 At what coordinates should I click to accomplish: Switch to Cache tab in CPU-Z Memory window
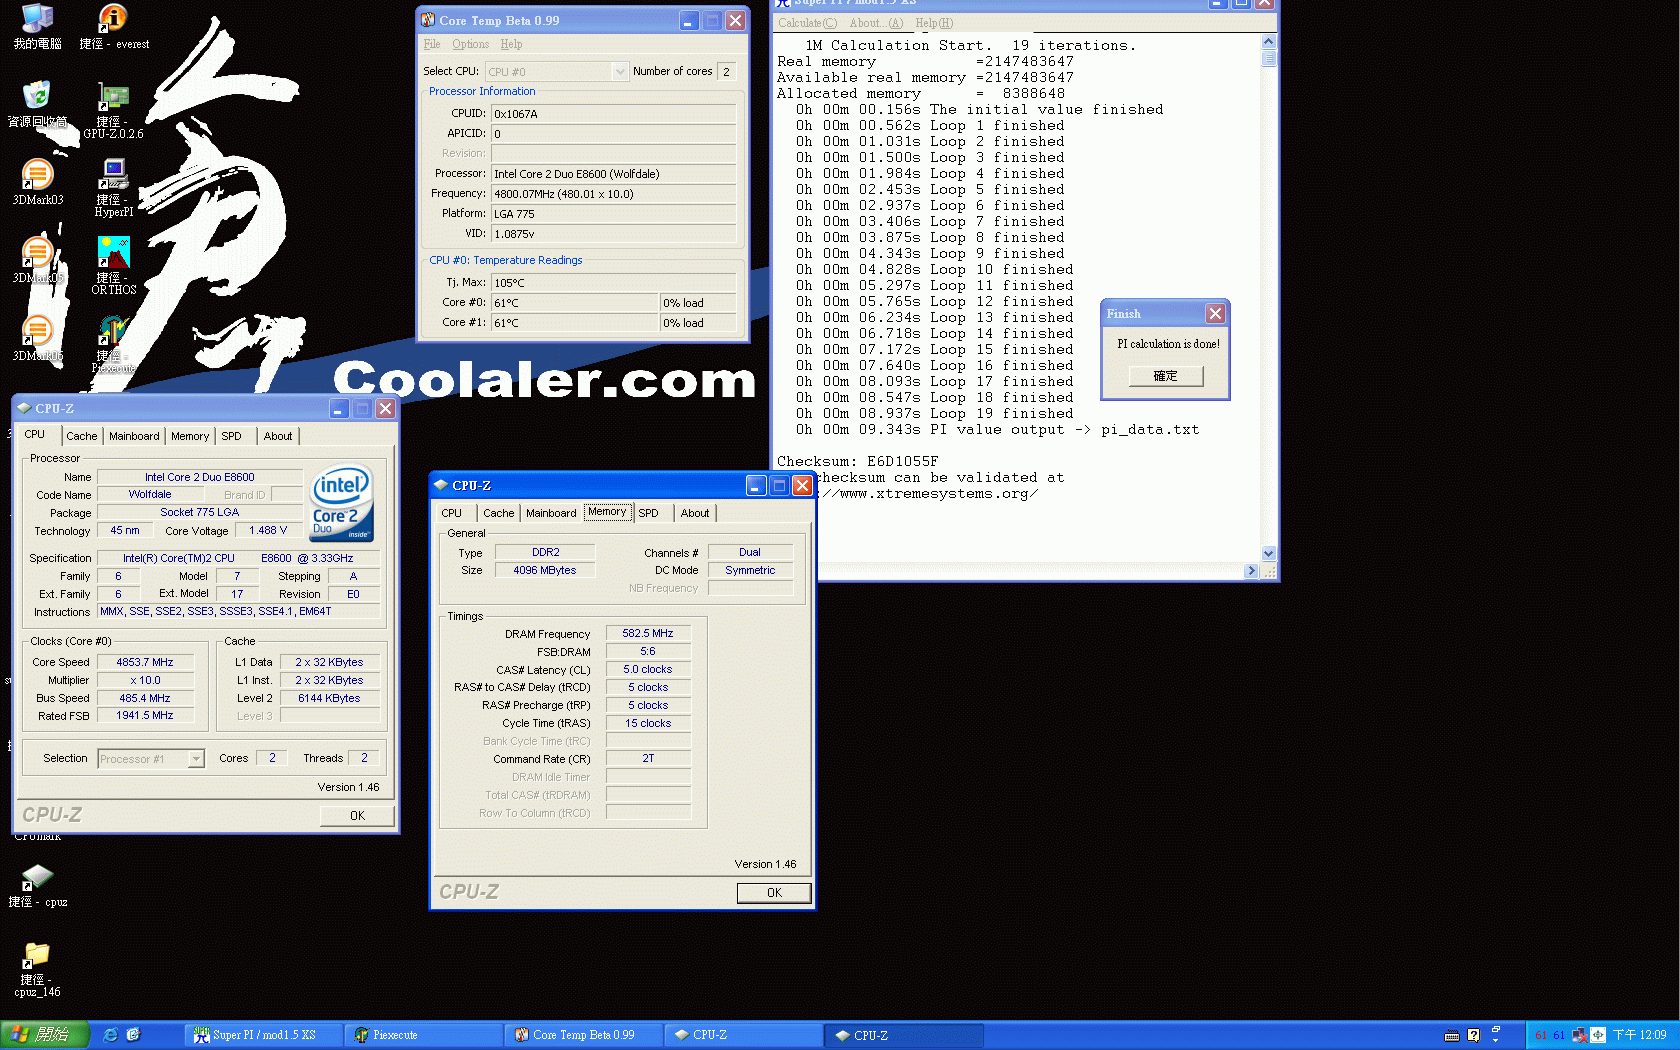[499, 513]
